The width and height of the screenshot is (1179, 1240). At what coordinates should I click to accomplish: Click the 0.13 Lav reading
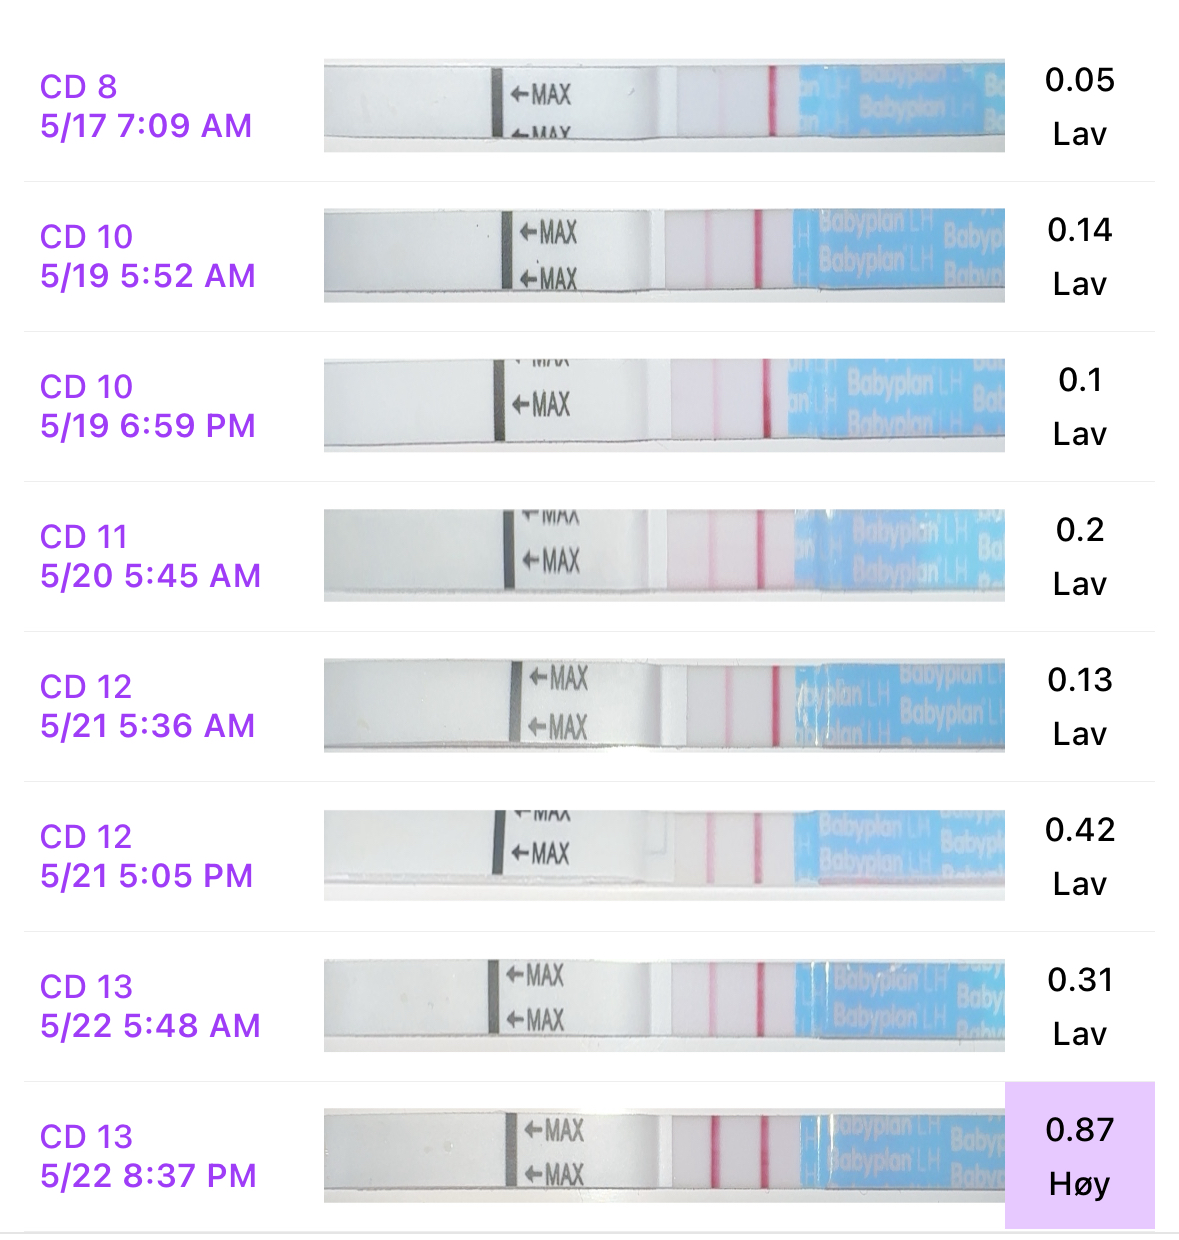pyautogui.click(x=1079, y=706)
